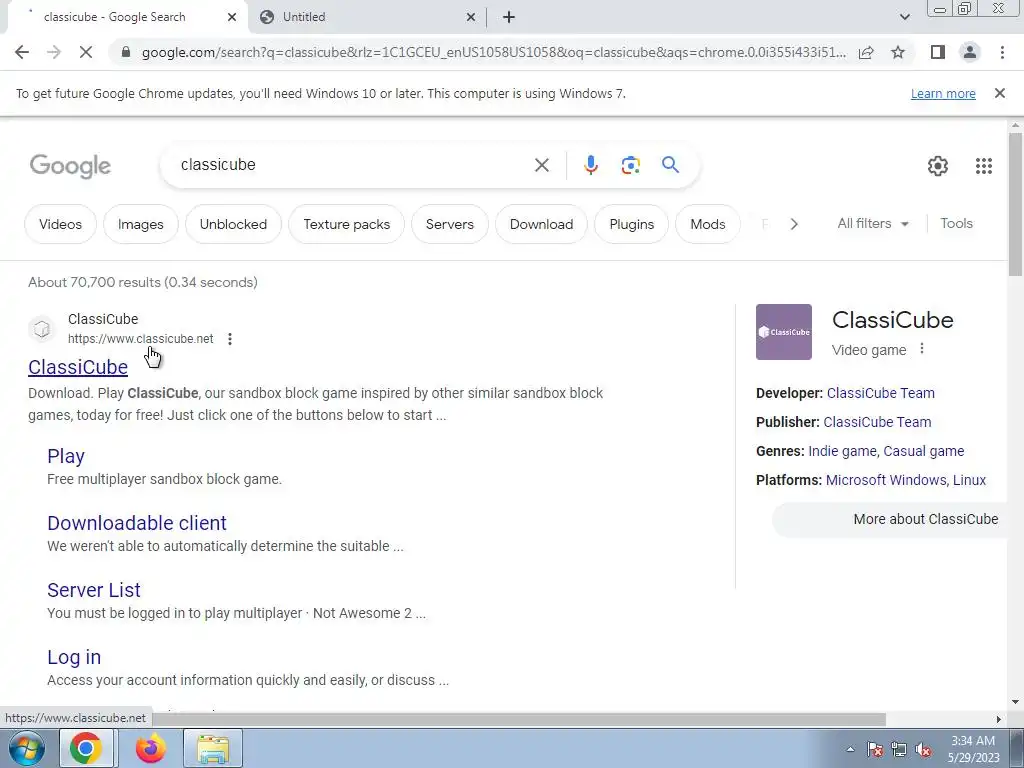Viewport: 1024px width, 768px height.
Task: Open the network tray icon
Action: 899,750
